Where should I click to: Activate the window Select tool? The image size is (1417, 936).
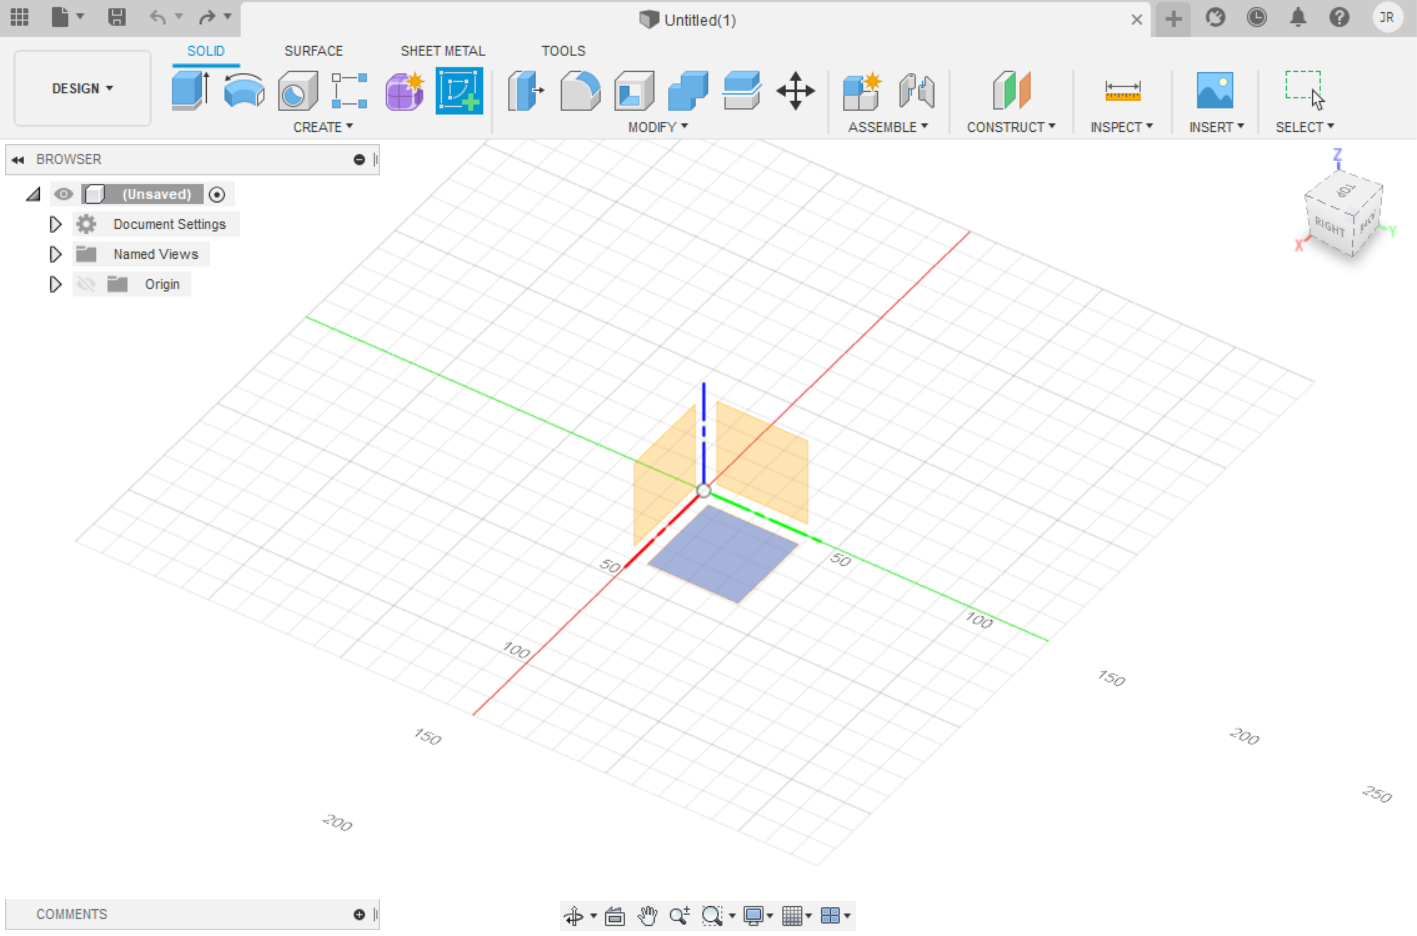click(1305, 91)
